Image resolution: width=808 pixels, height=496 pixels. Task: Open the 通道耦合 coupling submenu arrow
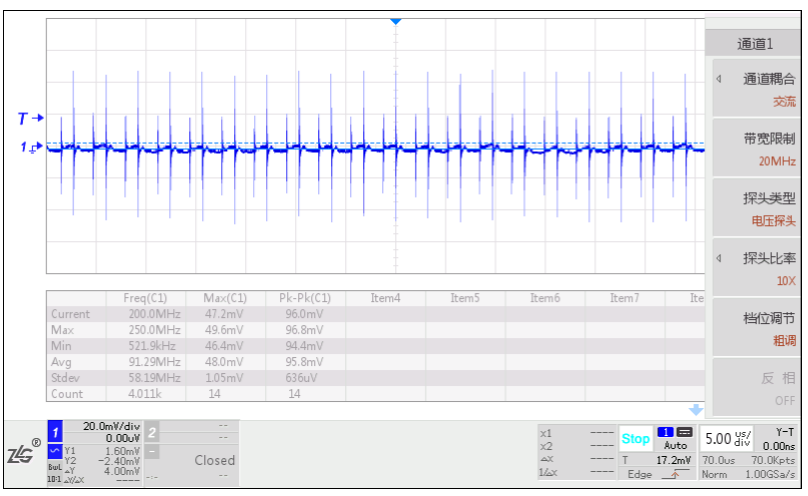click(x=719, y=79)
